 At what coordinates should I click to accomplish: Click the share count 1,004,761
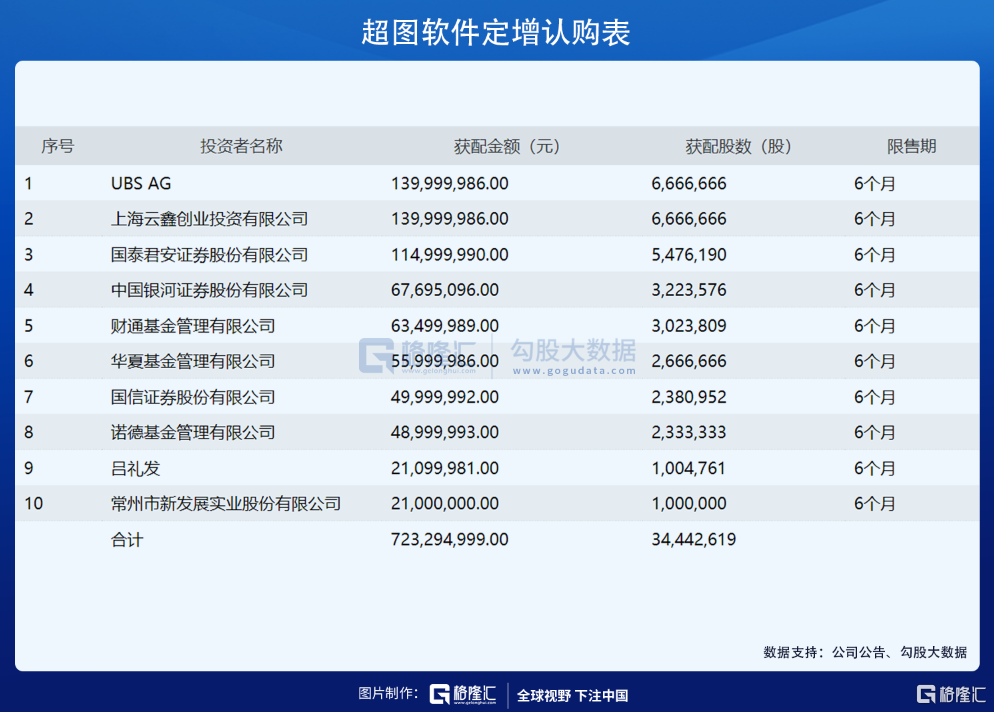click(688, 469)
